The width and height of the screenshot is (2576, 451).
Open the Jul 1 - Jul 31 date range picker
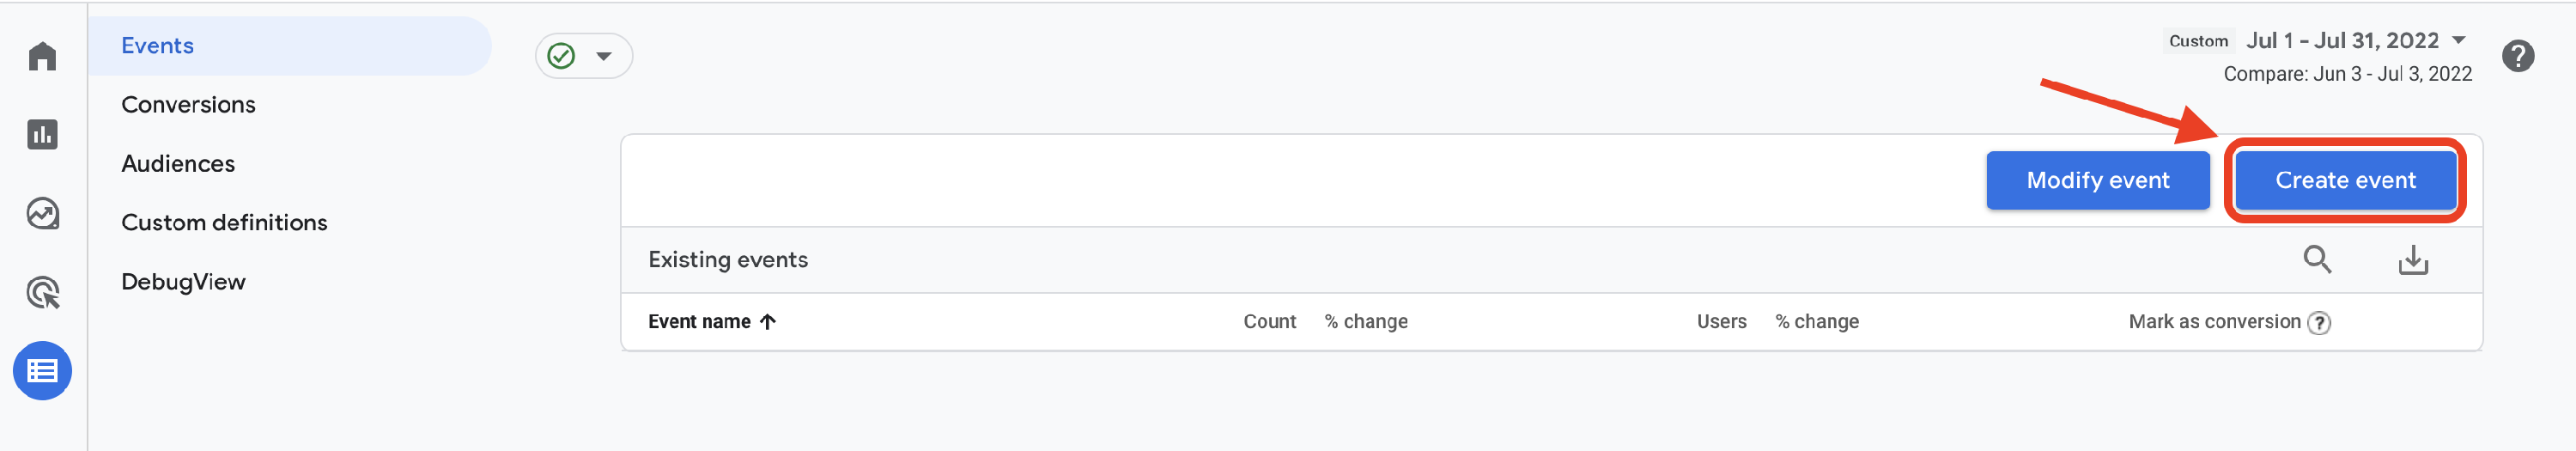[x=2356, y=41]
